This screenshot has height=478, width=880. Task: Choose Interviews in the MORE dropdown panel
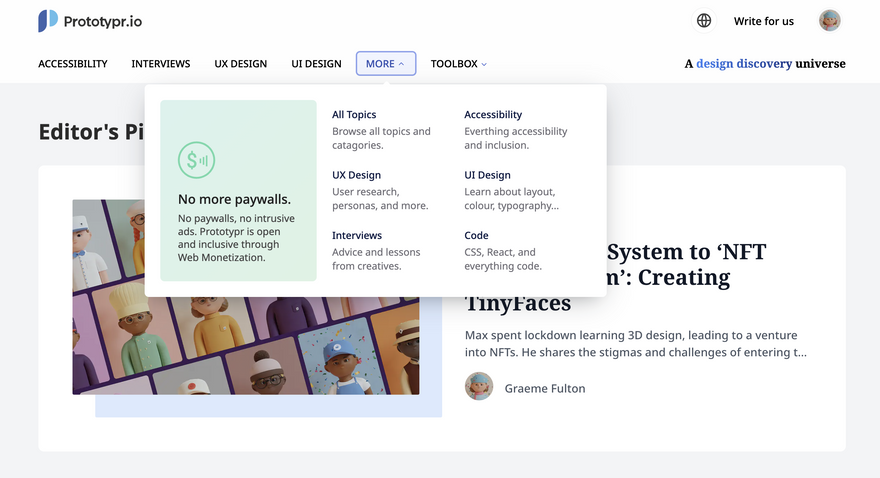[357, 236]
